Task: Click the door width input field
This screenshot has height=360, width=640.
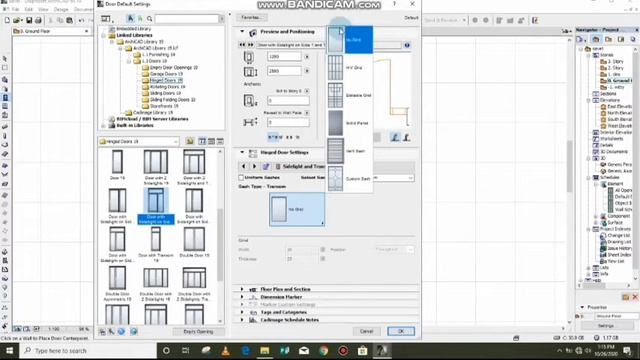Action: tap(284, 56)
